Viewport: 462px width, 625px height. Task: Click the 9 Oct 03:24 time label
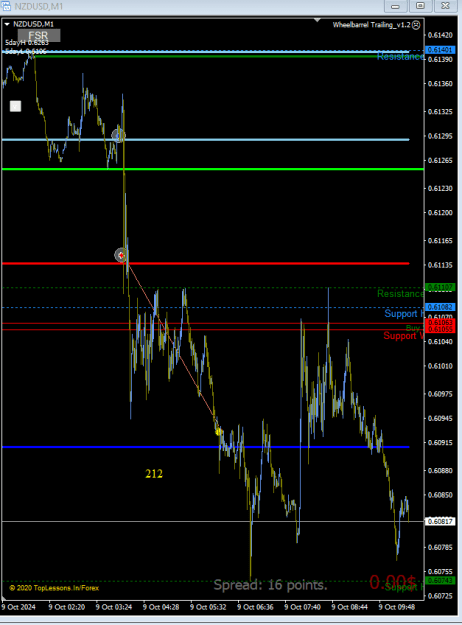coord(114,607)
